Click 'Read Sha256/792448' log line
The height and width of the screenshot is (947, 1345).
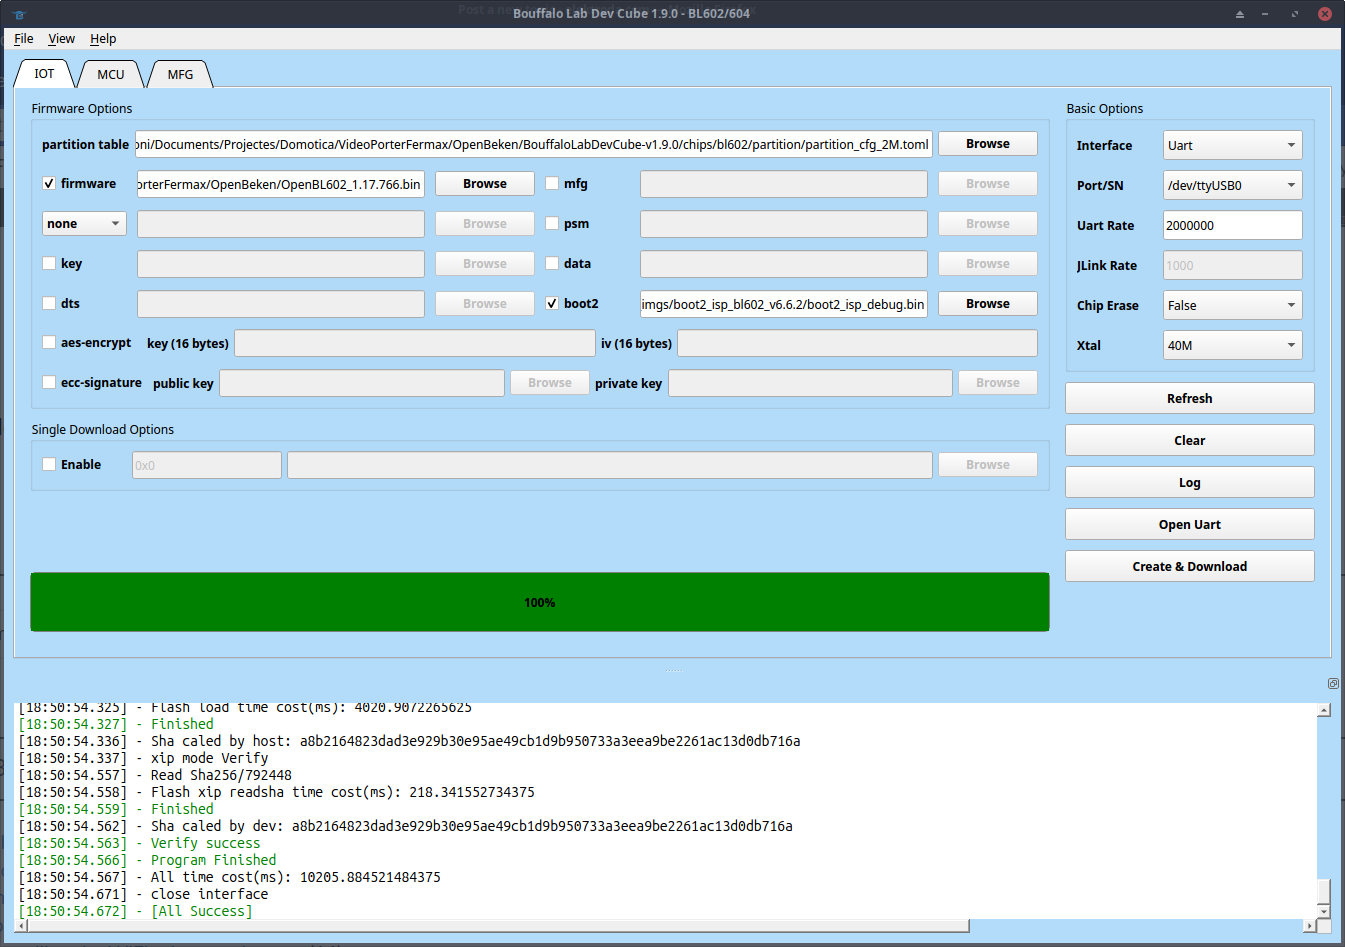click(155, 775)
